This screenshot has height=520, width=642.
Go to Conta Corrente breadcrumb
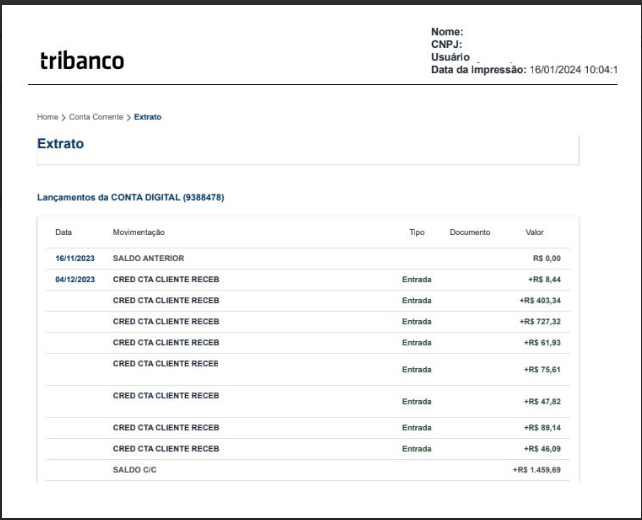pos(96,117)
